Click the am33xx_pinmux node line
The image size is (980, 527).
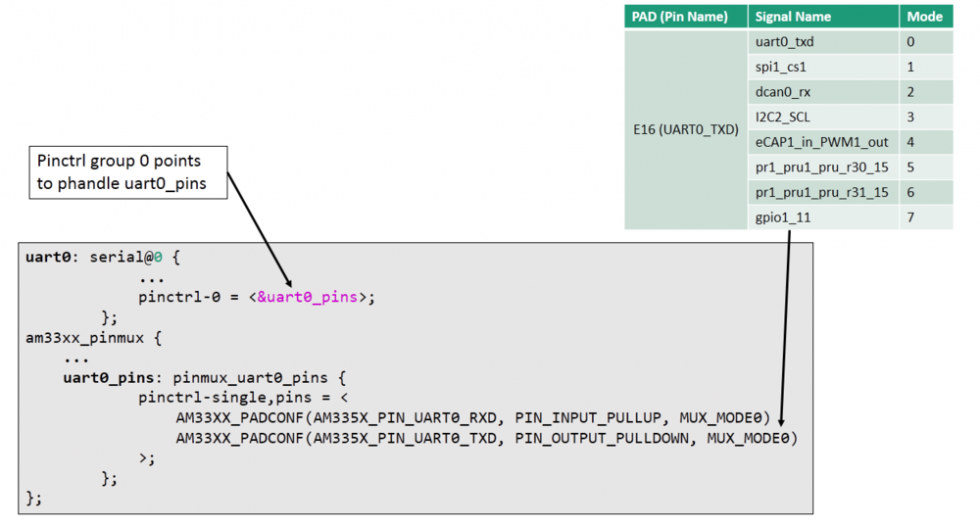tap(86, 337)
